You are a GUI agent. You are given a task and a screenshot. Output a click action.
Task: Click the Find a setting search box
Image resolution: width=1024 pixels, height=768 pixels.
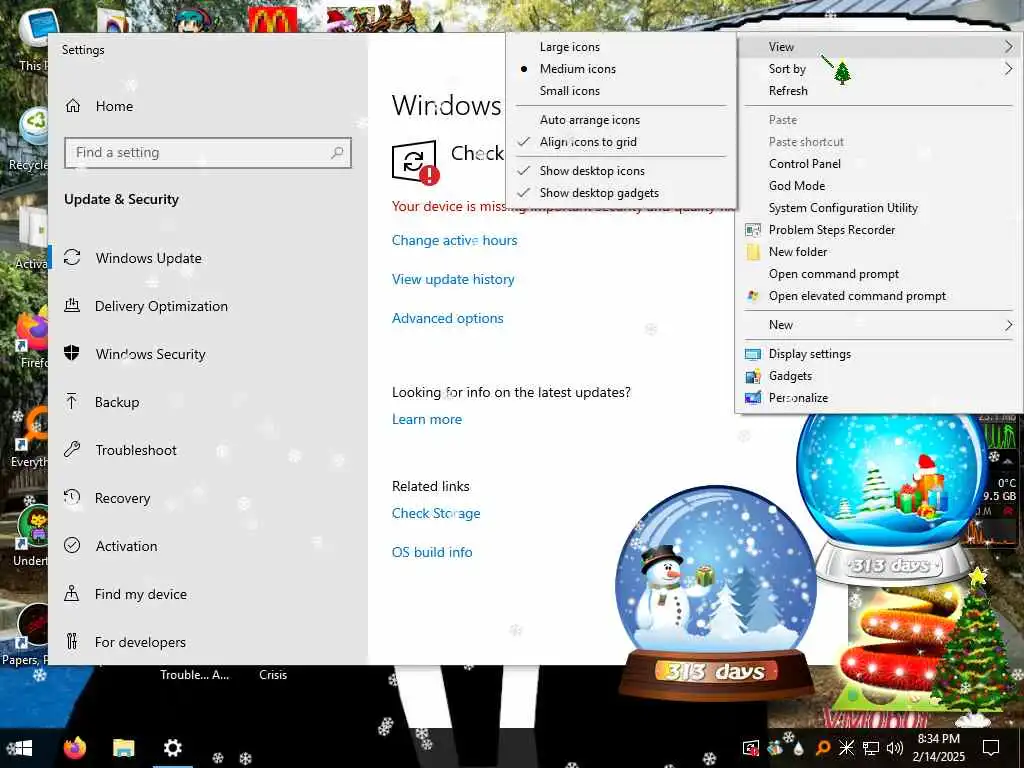pyautogui.click(x=208, y=152)
